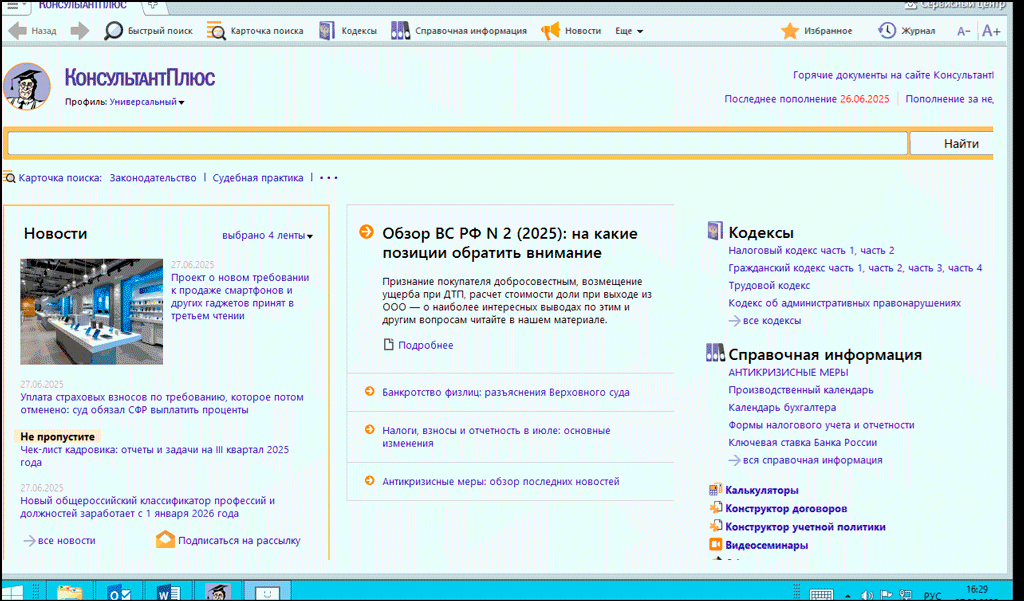1024x601 pixels.
Task: Click the Найти search button
Action: 952,144
